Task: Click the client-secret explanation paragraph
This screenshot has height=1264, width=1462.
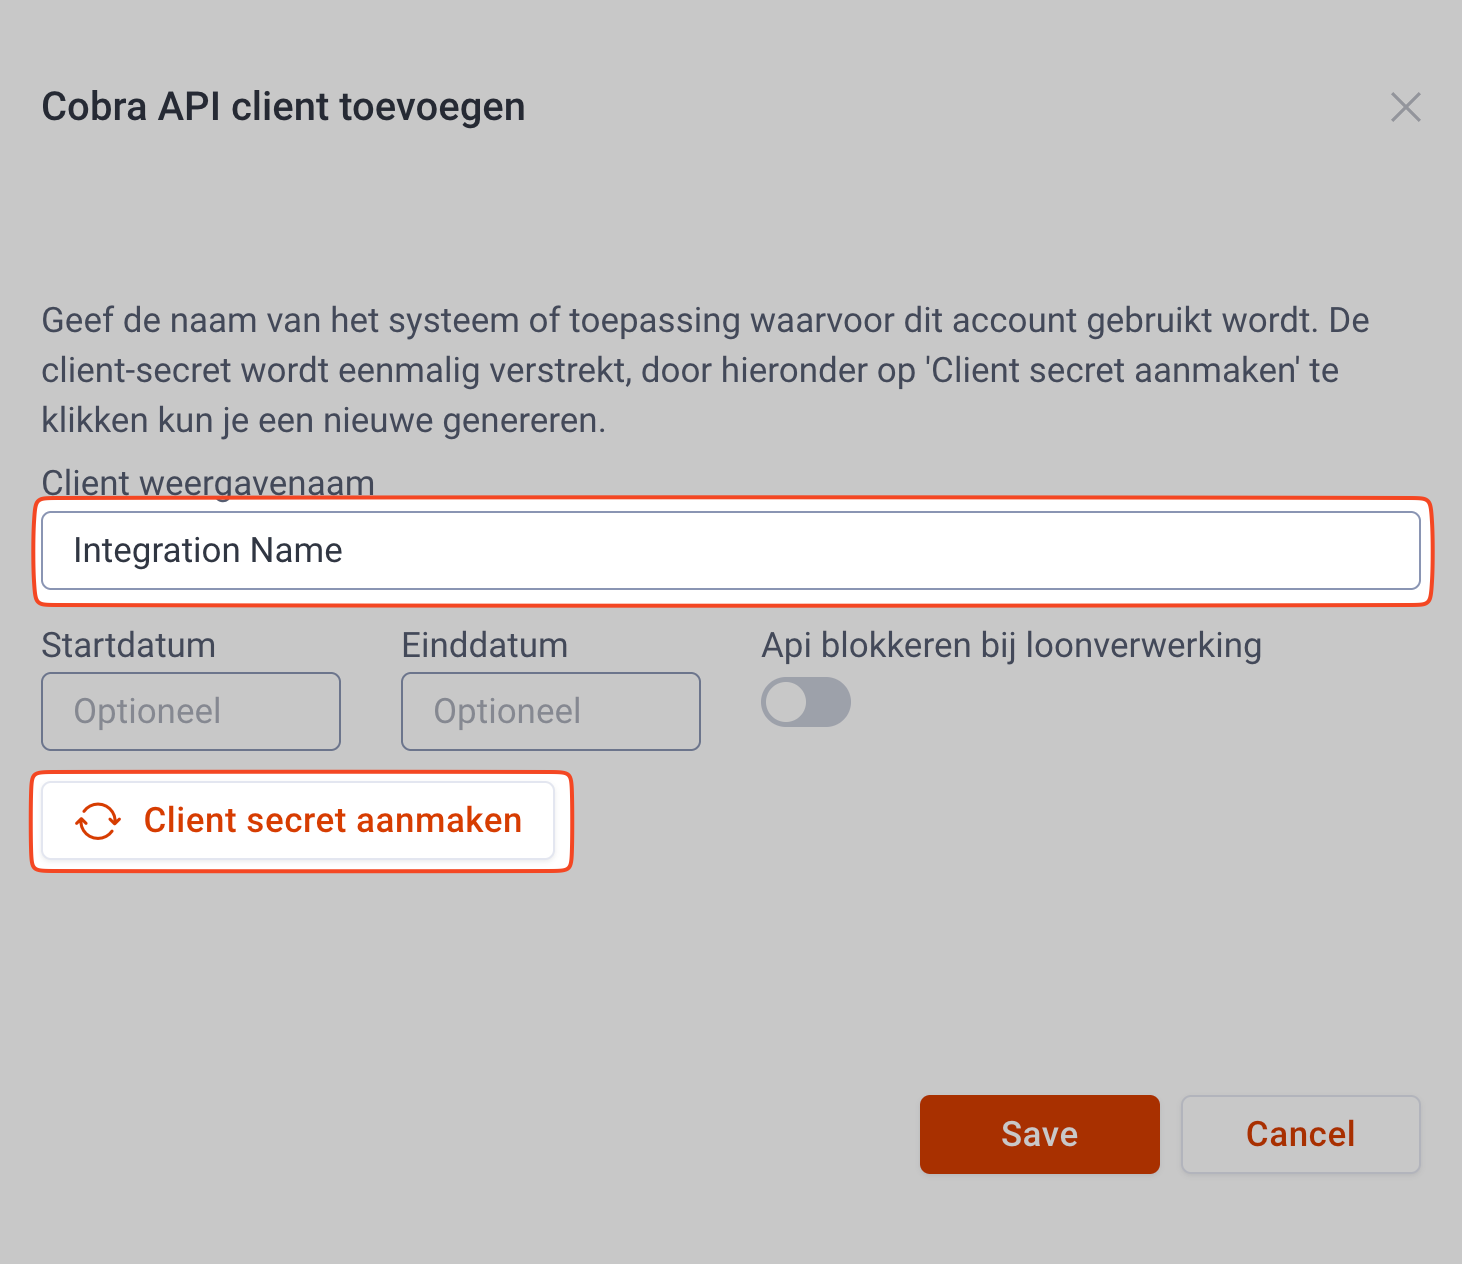Action: click(690, 370)
